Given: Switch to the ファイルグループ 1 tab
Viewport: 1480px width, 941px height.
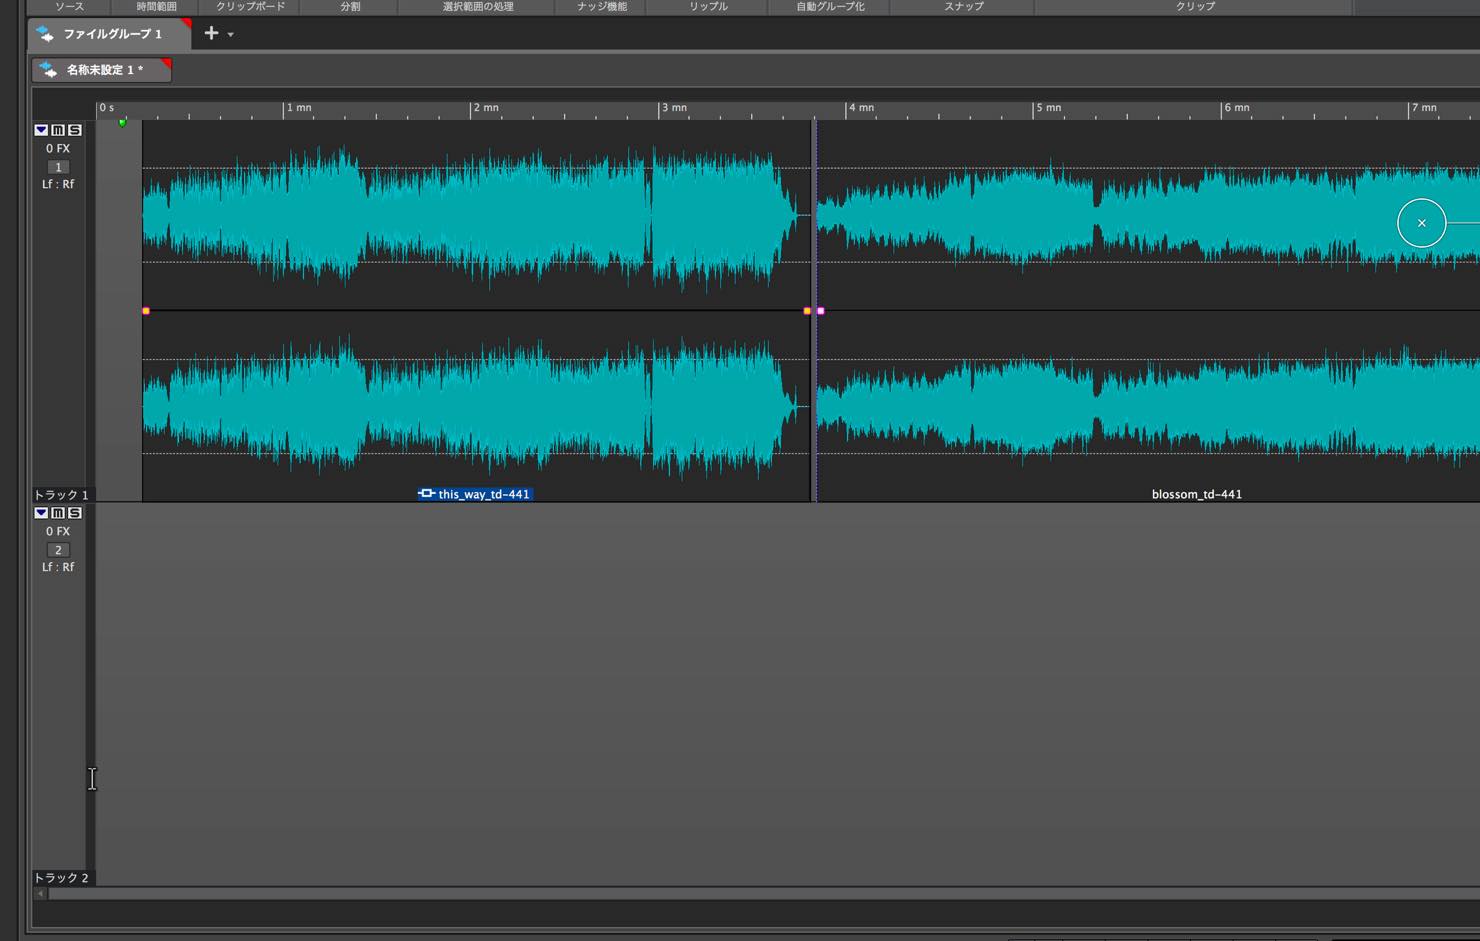Looking at the screenshot, I should click(x=109, y=34).
